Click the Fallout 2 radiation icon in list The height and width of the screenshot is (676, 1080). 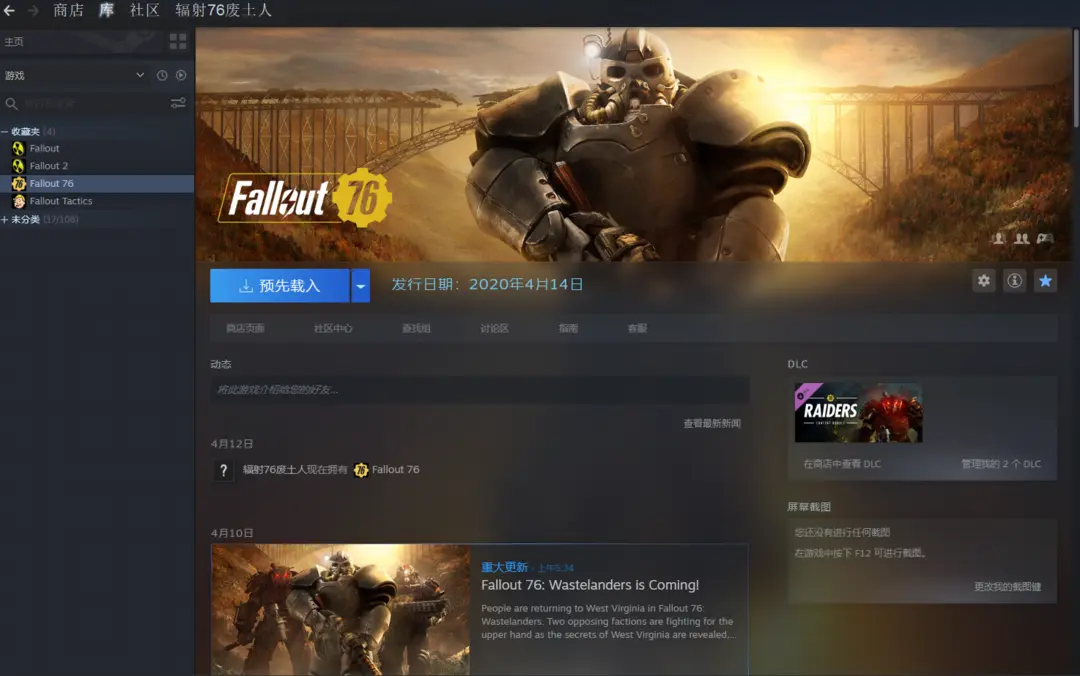pos(19,165)
